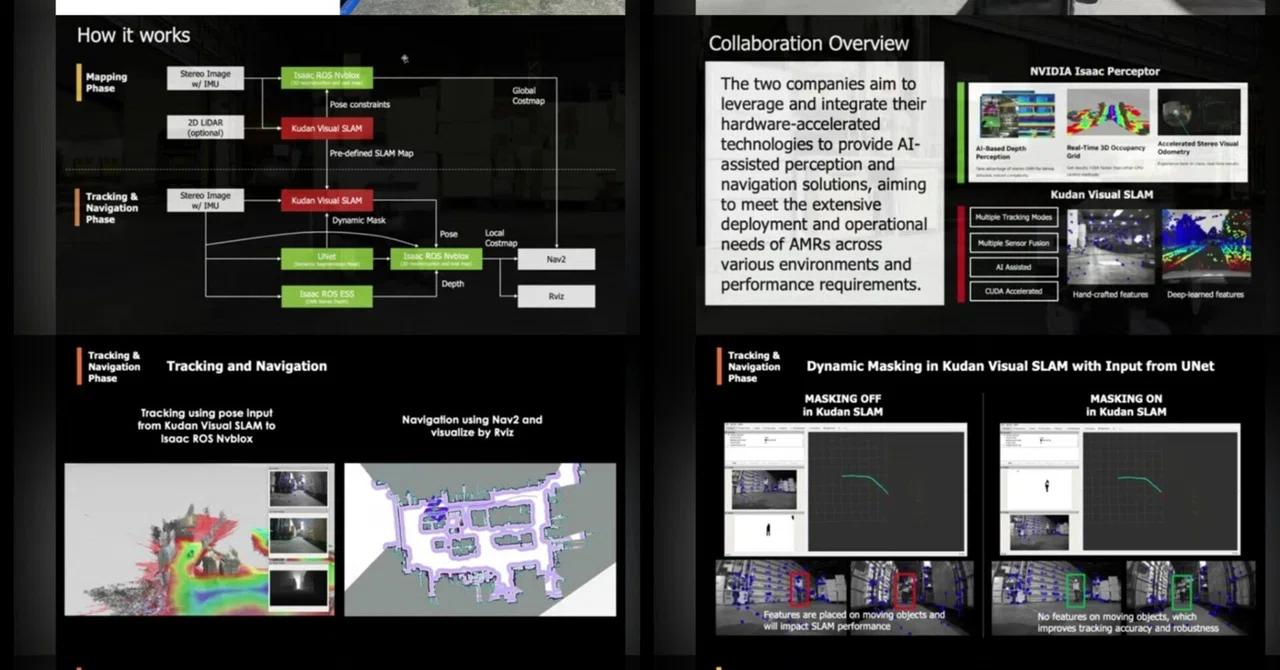This screenshot has width=1280, height=670.
Task: Click the 'Tracking using pose input' caption
Action: pos(207,425)
